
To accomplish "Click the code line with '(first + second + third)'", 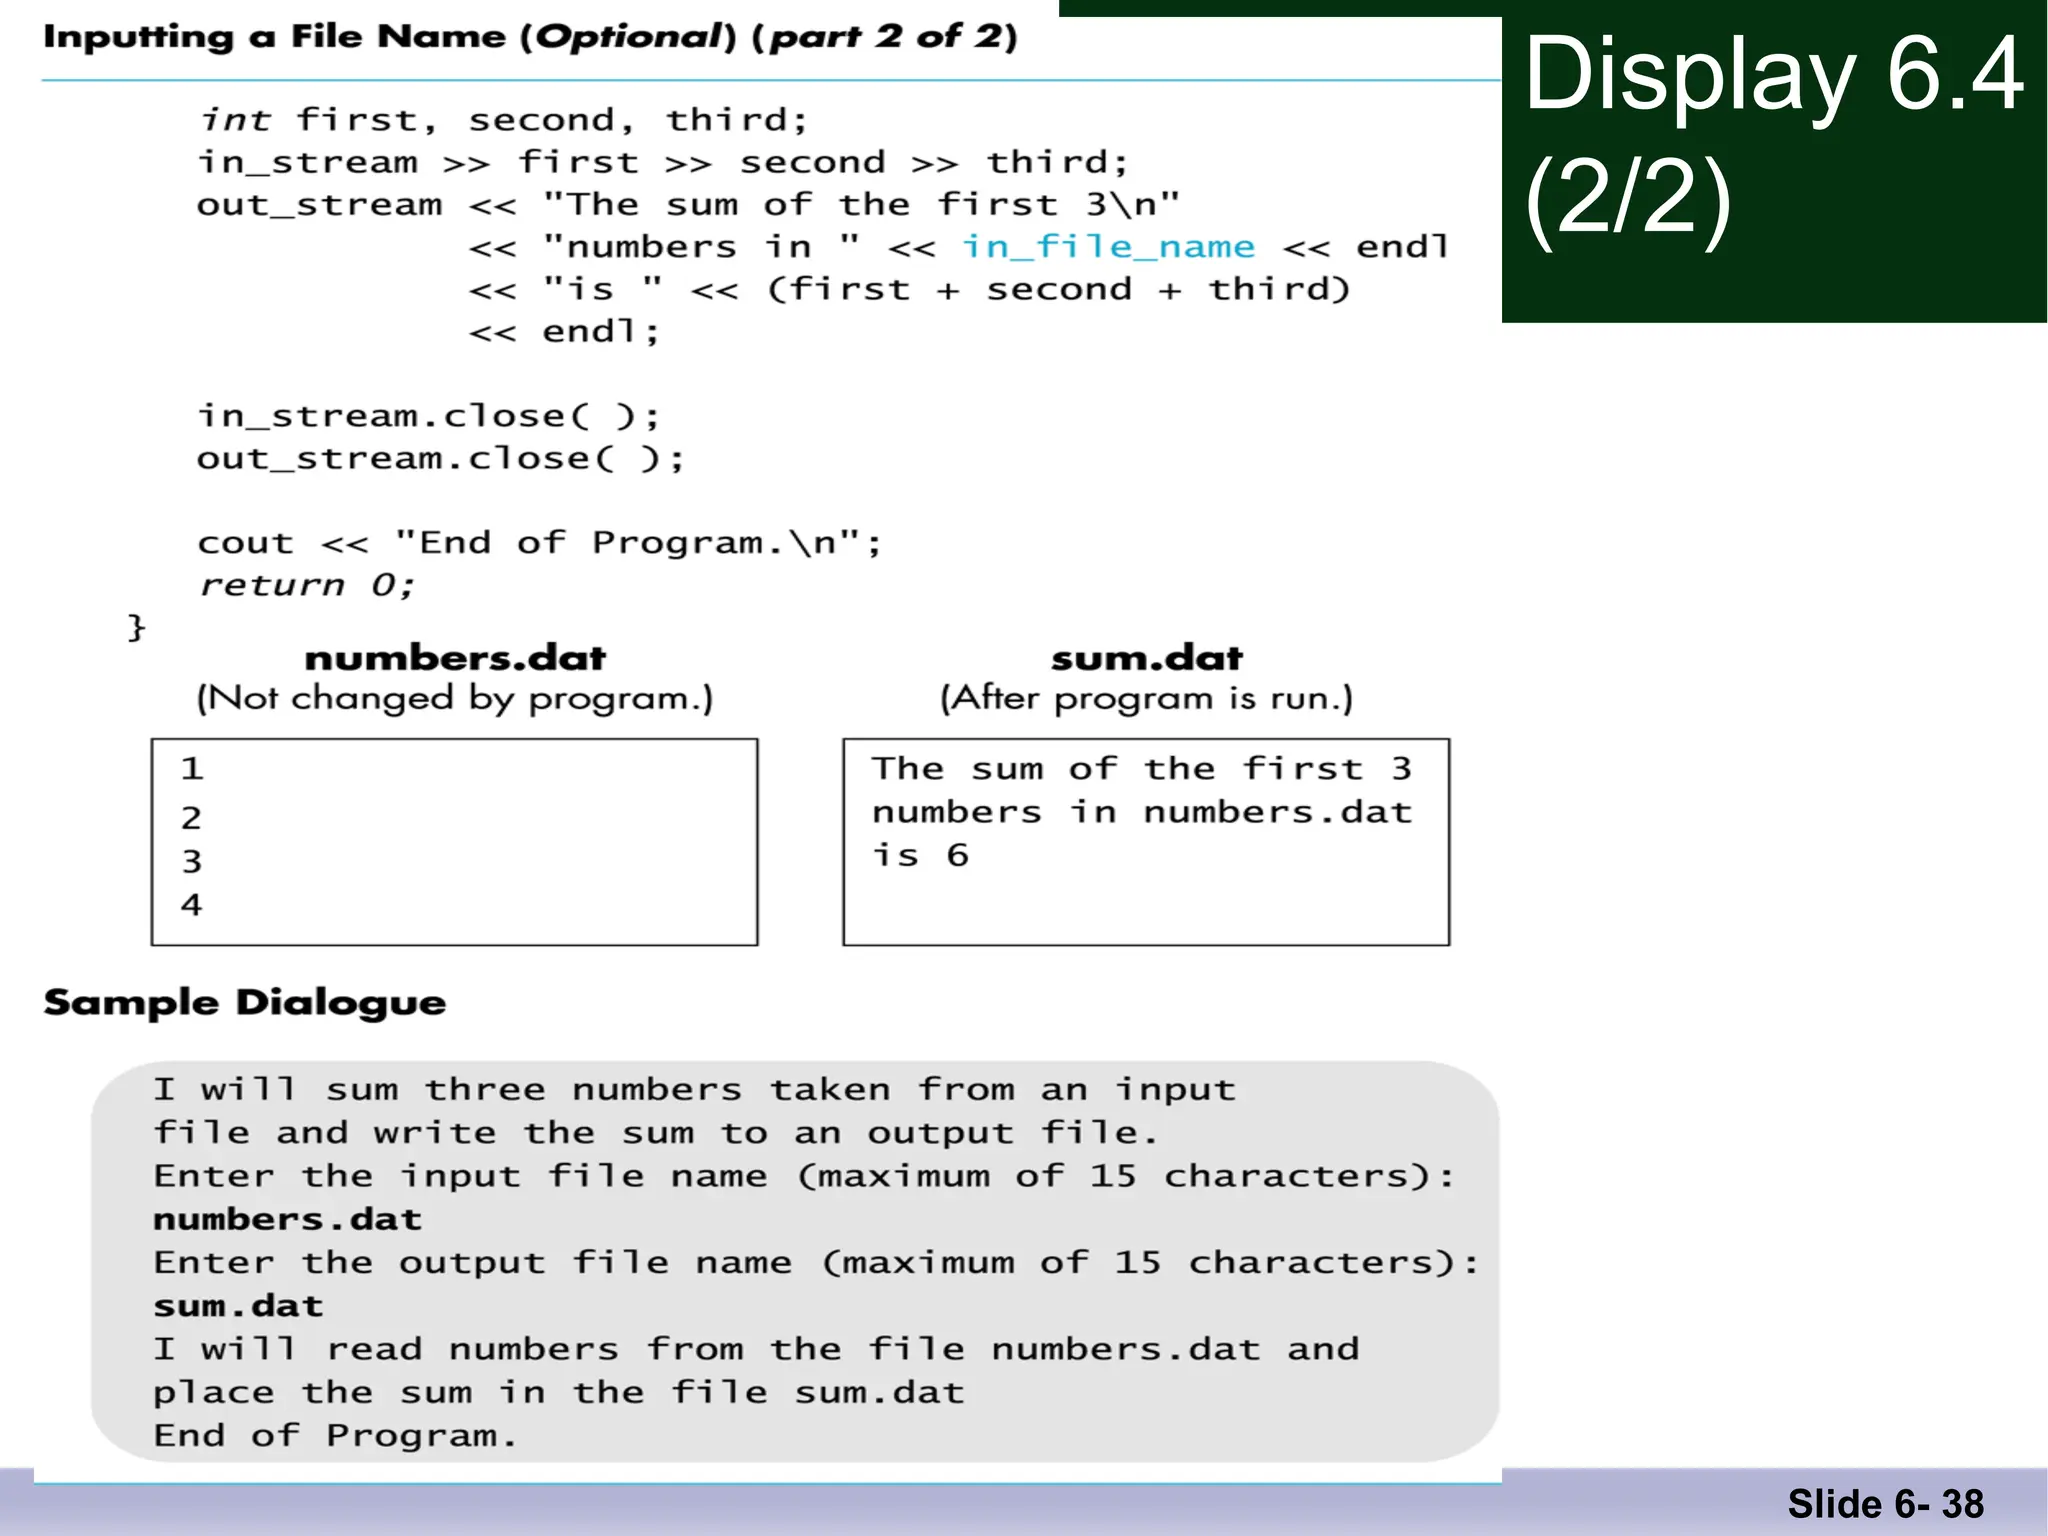I will click(x=910, y=290).
